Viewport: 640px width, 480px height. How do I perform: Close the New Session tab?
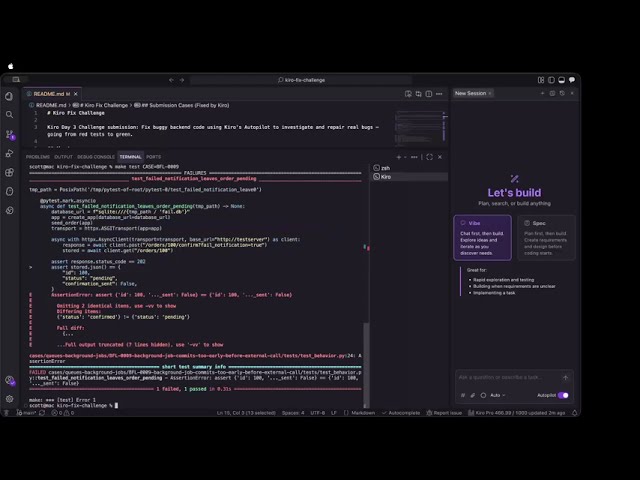coord(490,93)
